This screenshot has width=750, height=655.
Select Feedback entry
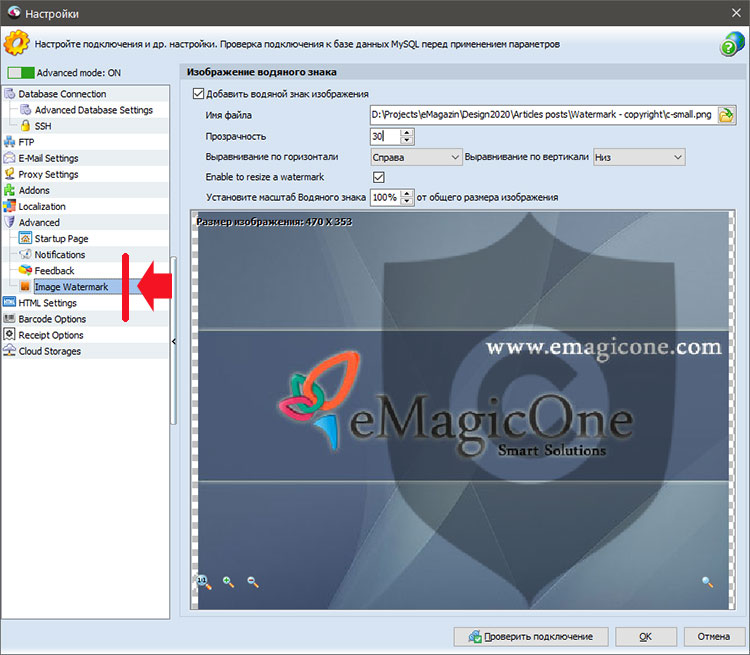coord(55,270)
